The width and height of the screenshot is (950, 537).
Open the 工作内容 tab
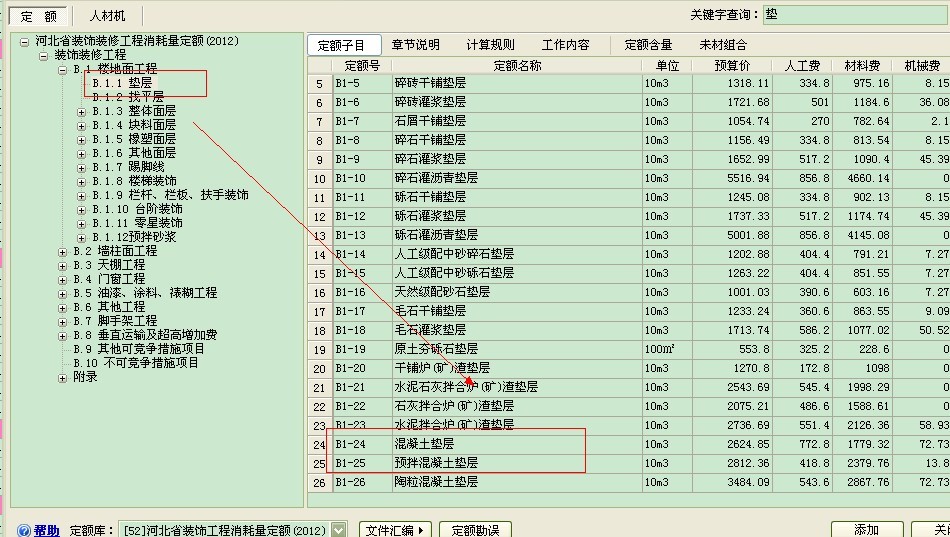[565, 45]
